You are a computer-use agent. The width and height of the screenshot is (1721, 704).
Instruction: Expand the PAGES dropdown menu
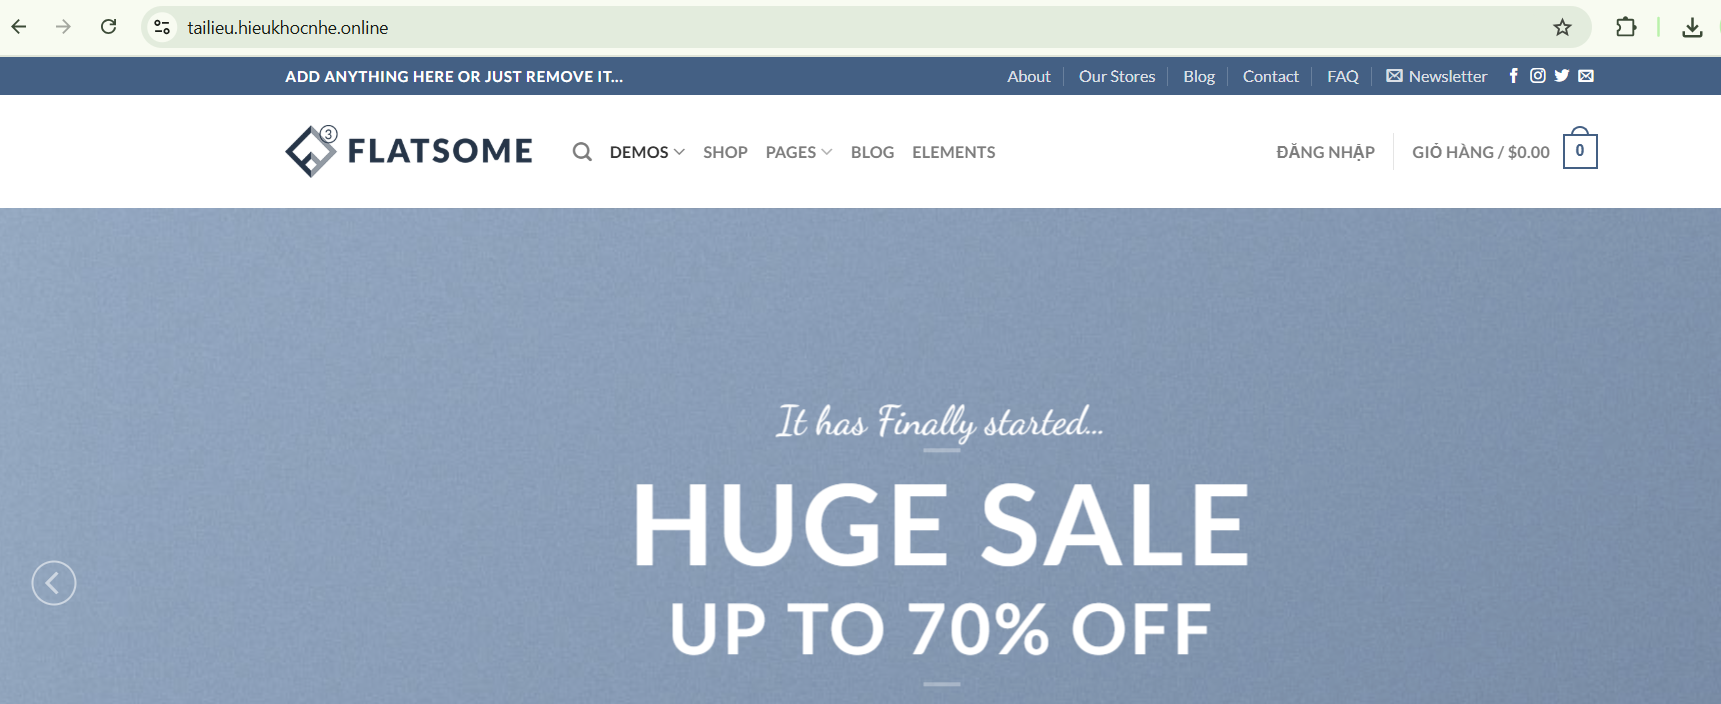coord(799,152)
